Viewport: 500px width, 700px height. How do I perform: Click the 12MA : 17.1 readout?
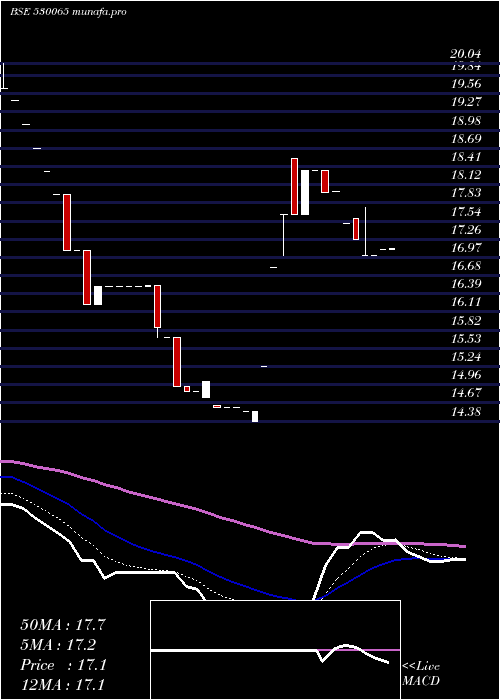tap(63, 685)
